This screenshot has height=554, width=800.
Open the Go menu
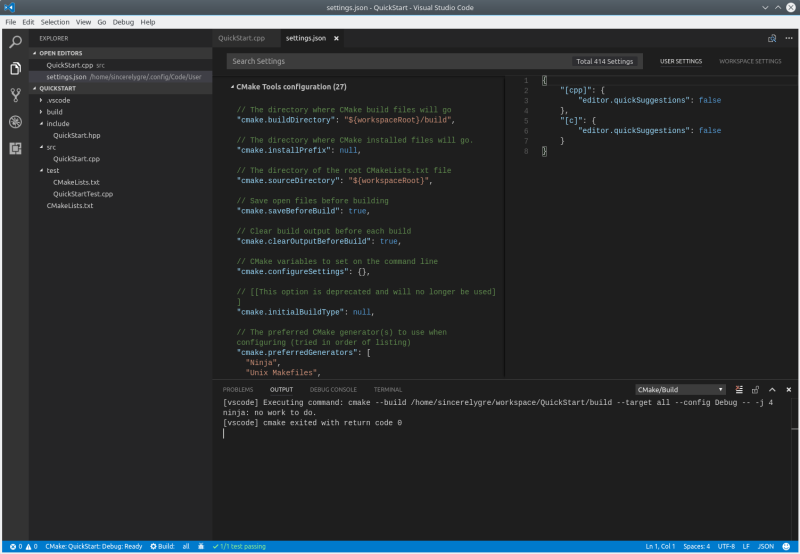click(102, 22)
